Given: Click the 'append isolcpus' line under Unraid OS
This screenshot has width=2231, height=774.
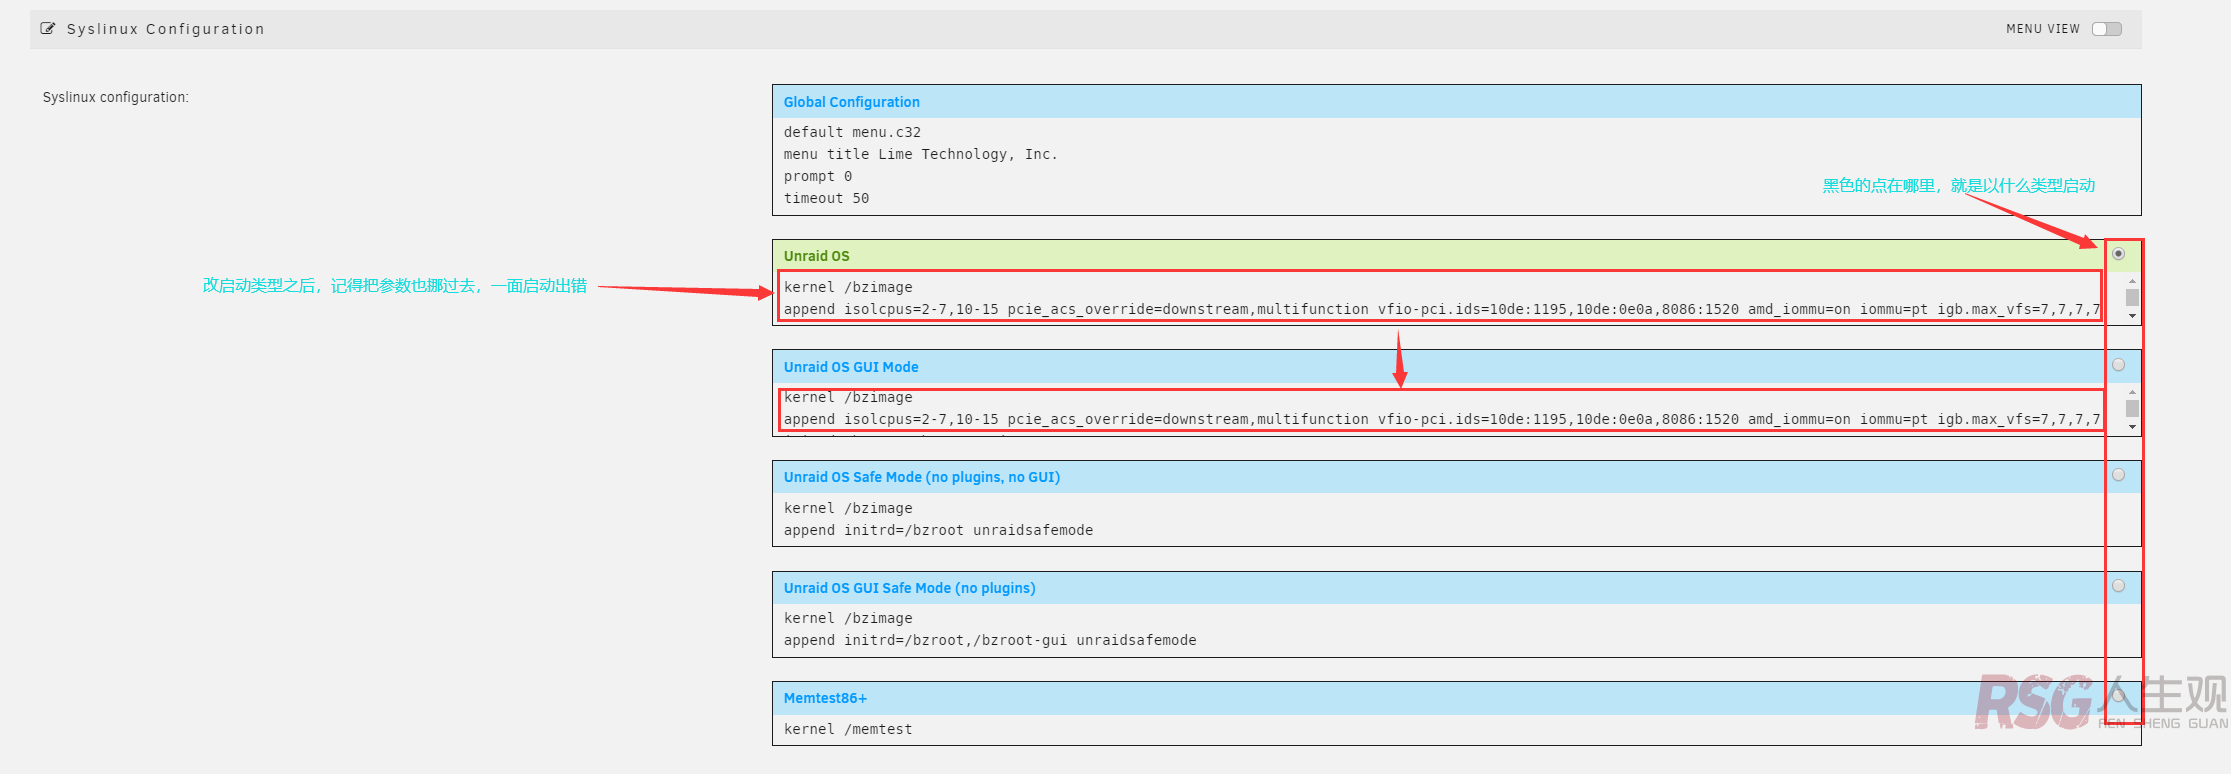Looking at the screenshot, I should pos(1441,309).
